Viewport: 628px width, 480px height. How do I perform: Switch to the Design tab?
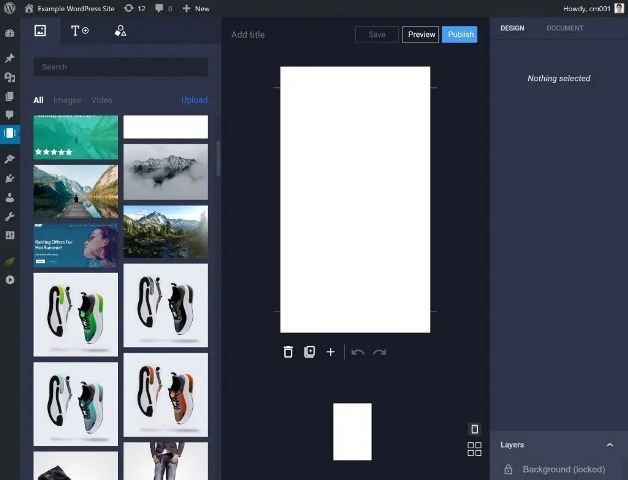coord(512,28)
